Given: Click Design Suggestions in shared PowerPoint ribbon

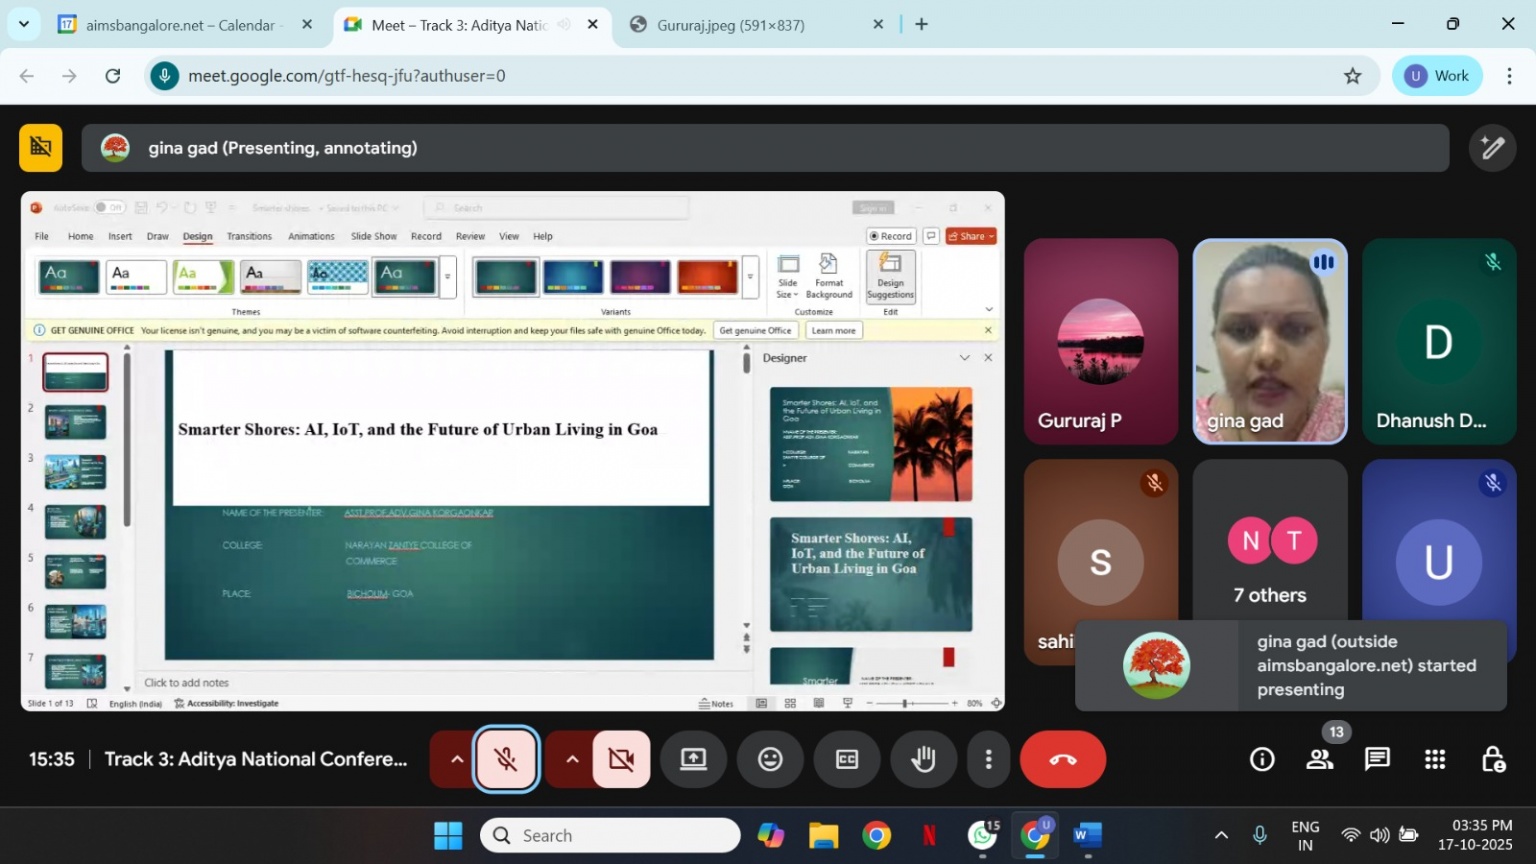Looking at the screenshot, I should (x=890, y=276).
